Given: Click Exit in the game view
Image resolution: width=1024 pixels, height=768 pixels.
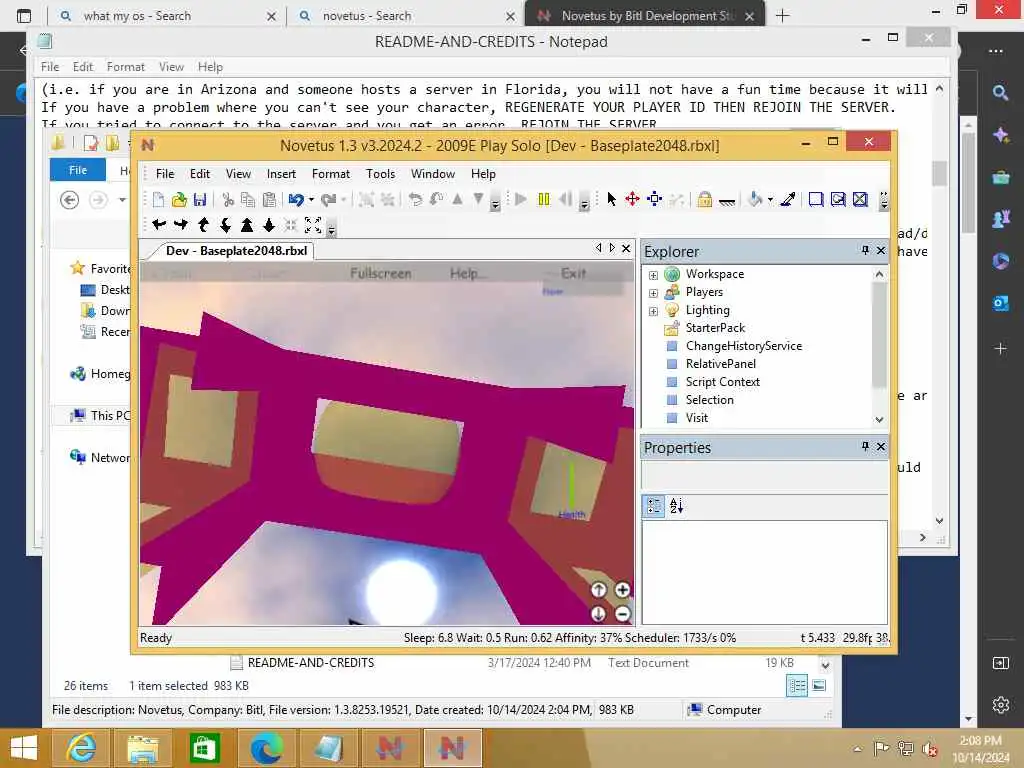Looking at the screenshot, I should [x=573, y=273].
